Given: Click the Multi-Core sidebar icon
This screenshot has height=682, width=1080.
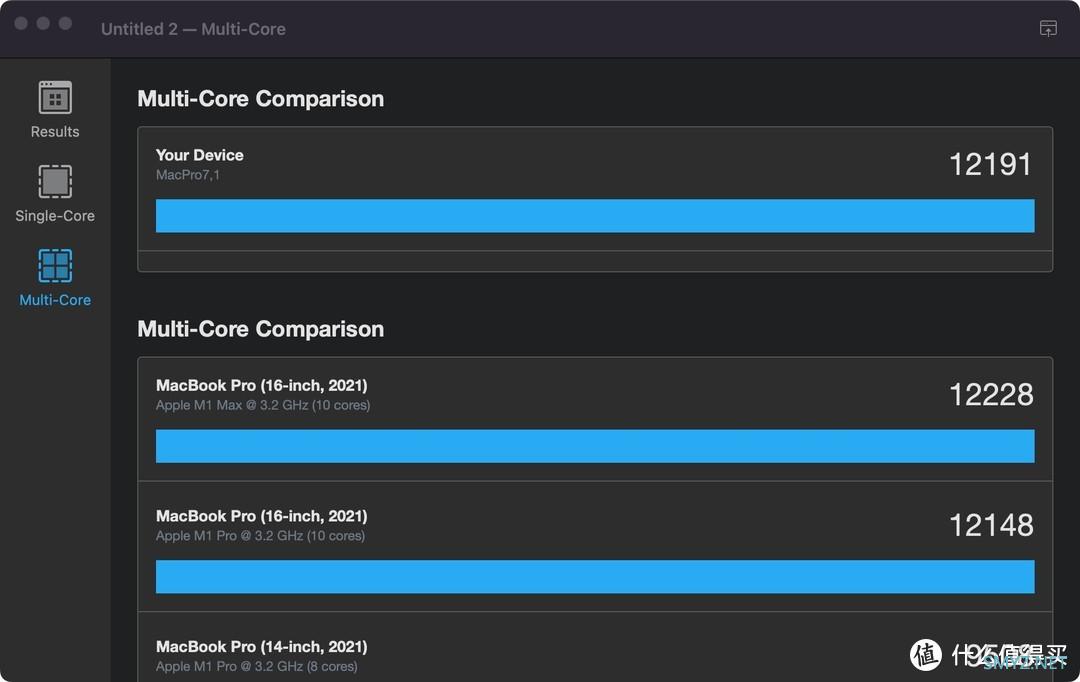Looking at the screenshot, I should [x=55, y=266].
